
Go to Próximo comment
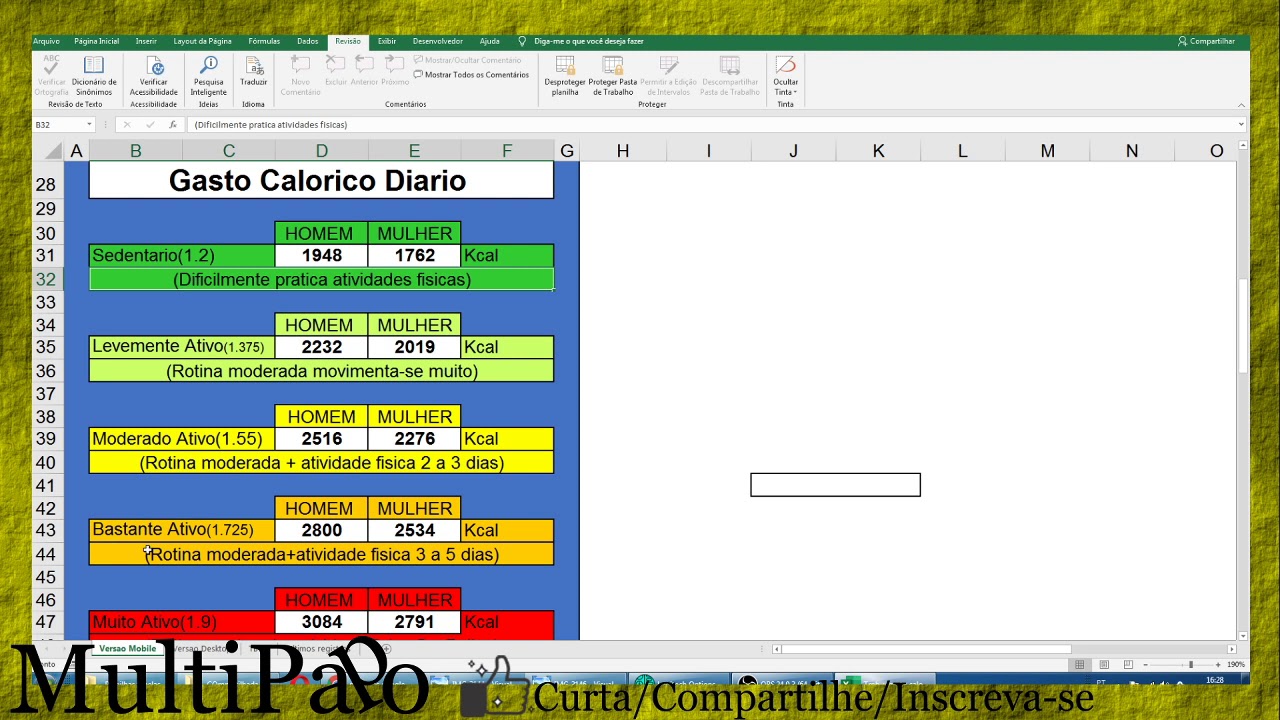coord(395,71)
